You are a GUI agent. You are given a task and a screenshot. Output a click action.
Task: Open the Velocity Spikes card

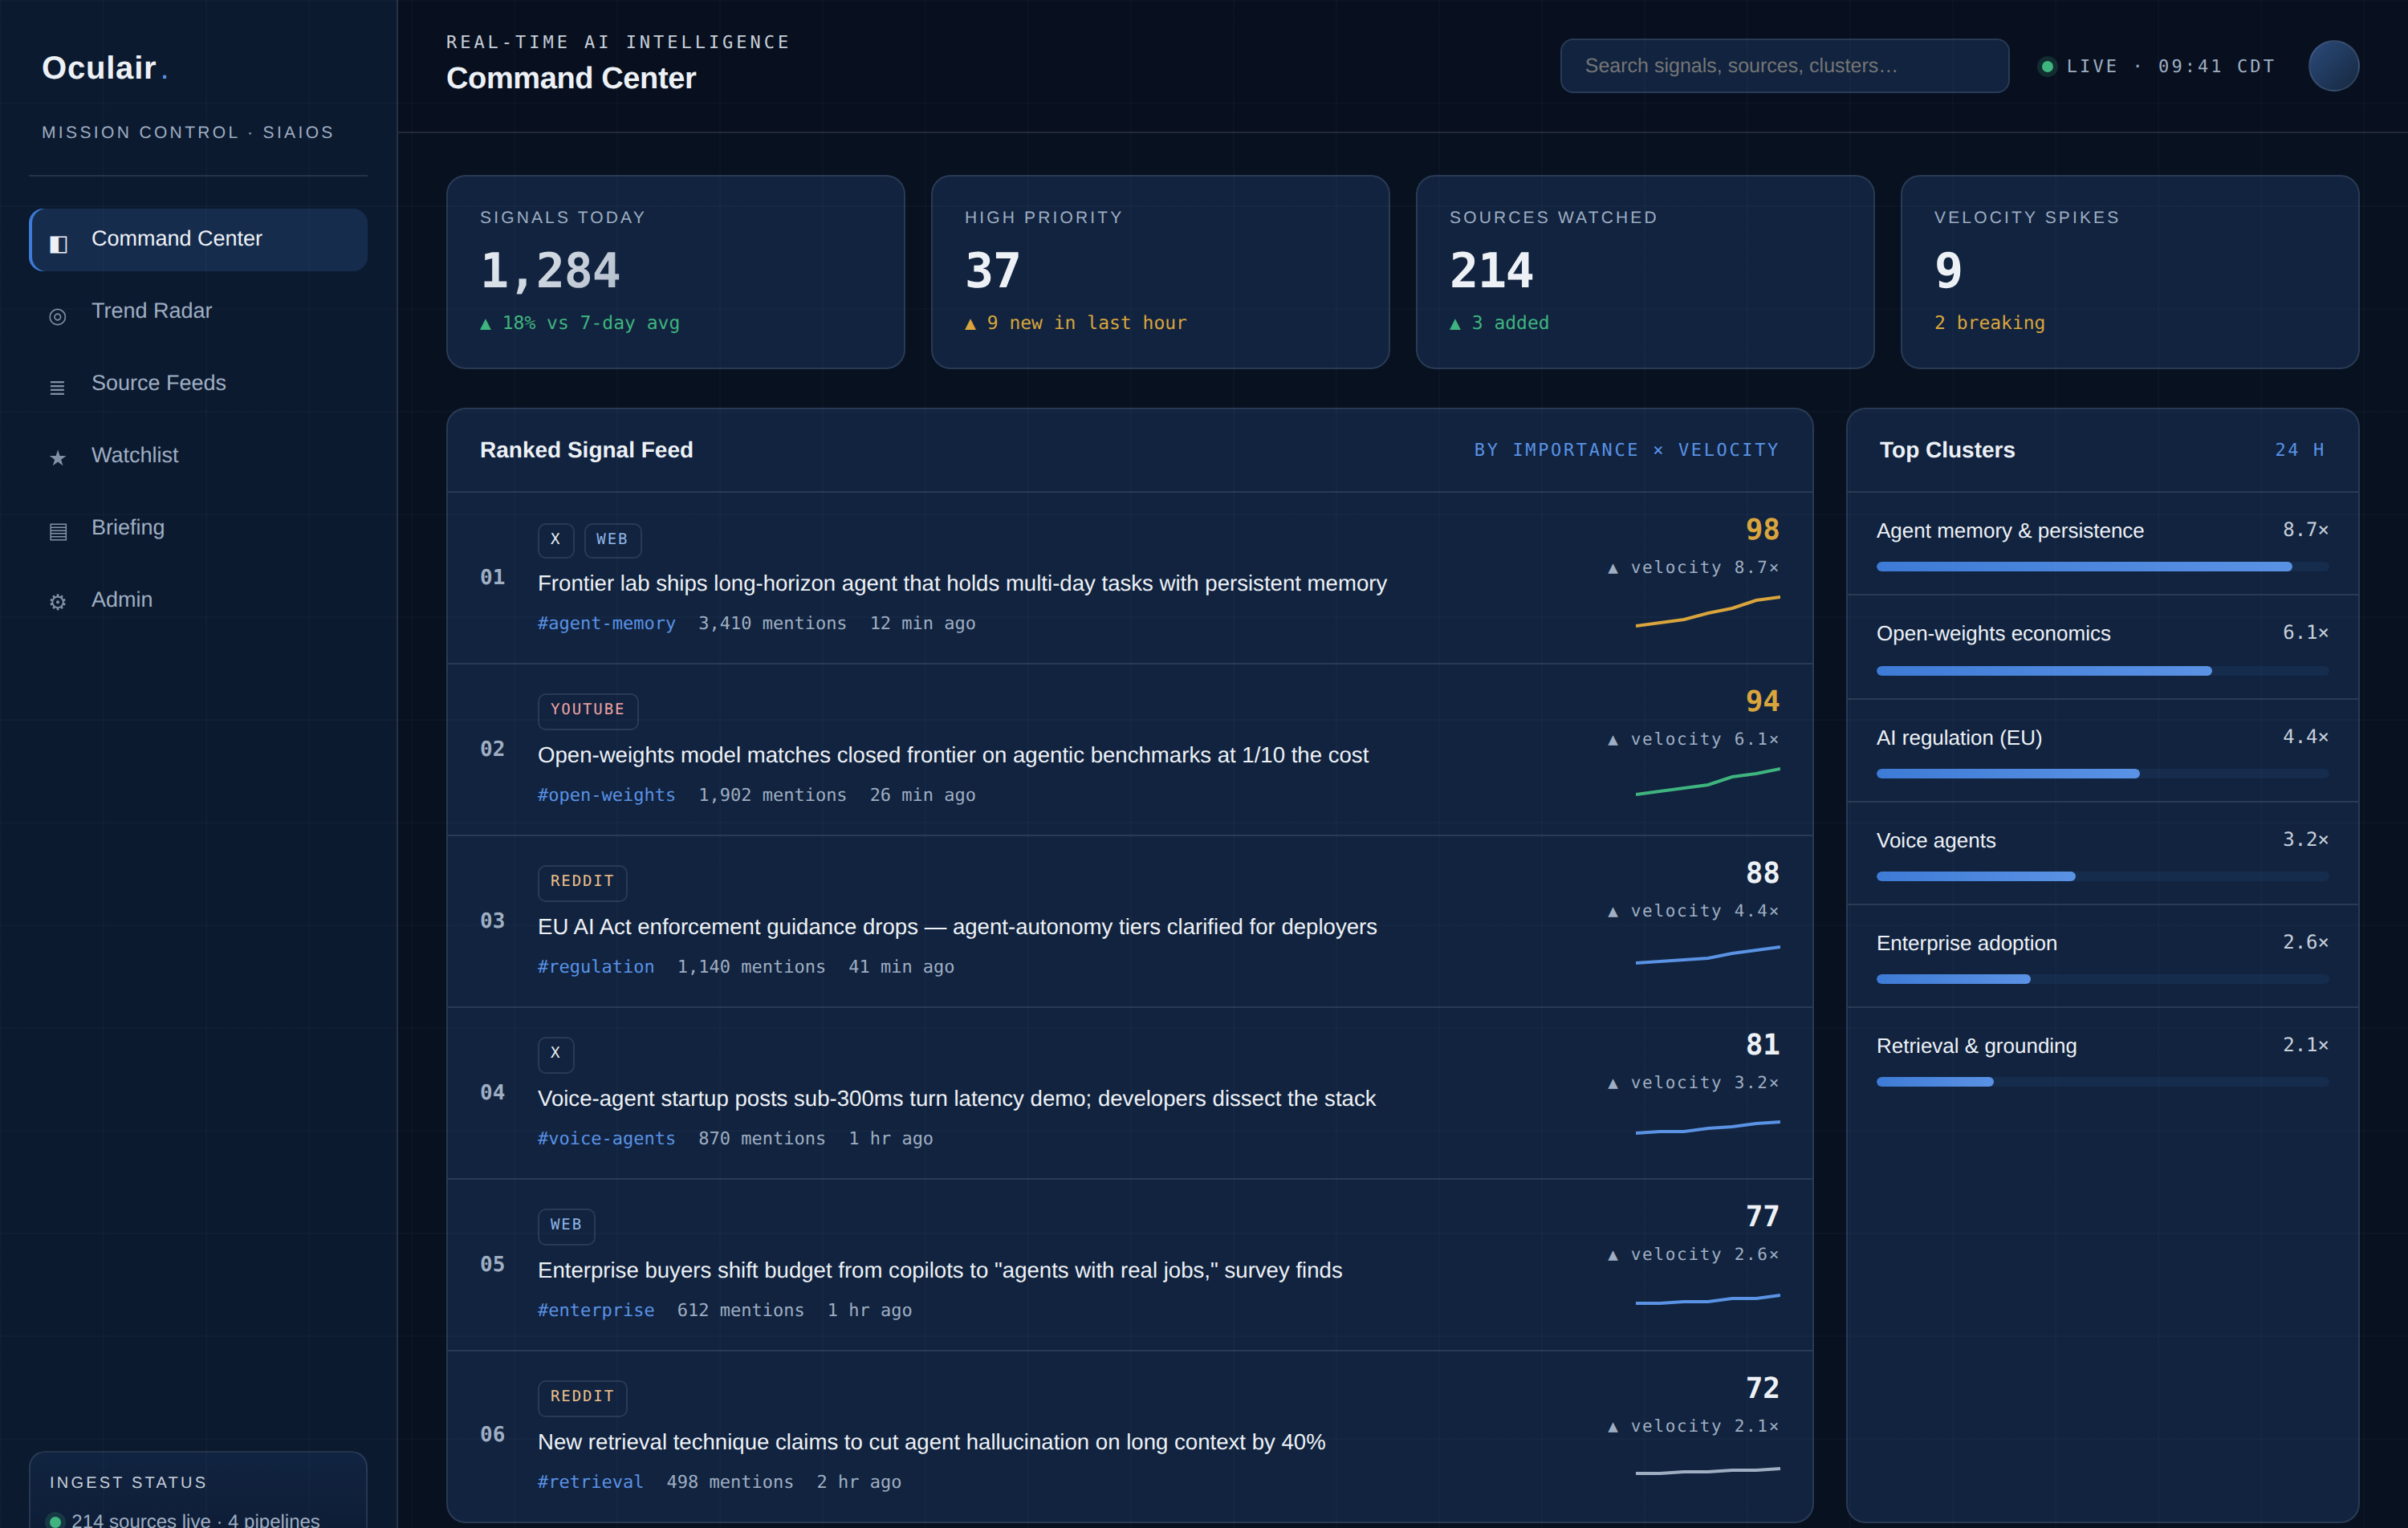pos(2130,272)
